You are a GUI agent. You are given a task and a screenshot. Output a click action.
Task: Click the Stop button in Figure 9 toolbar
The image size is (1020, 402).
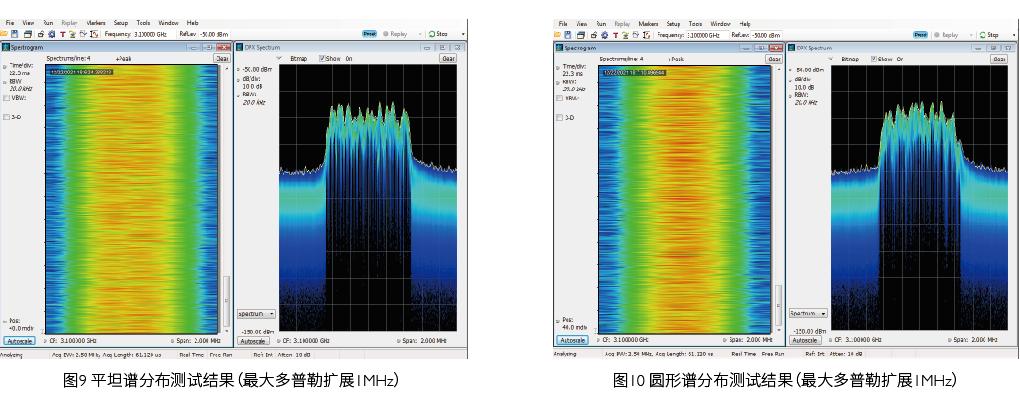(438, 34)
